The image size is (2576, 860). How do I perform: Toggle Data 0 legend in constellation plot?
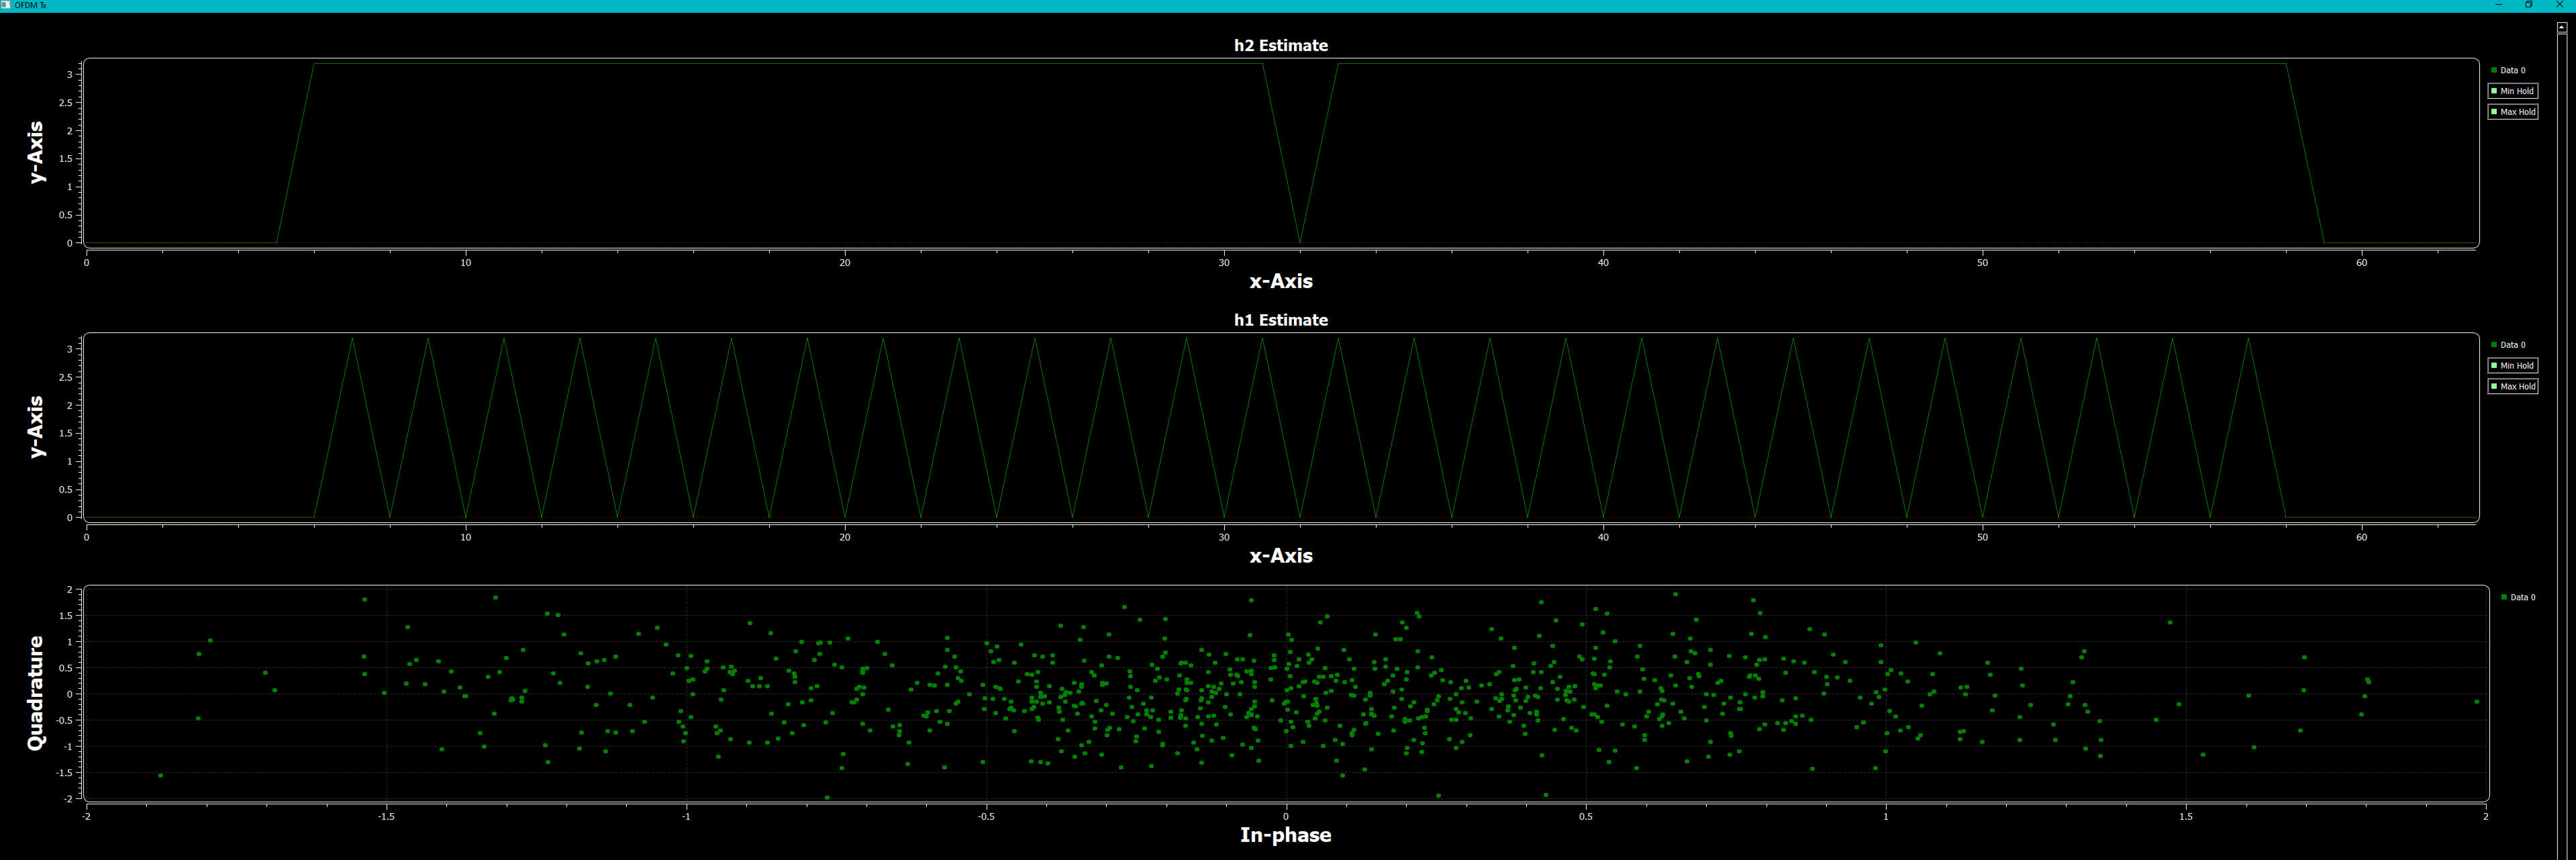coord(2518,597)
